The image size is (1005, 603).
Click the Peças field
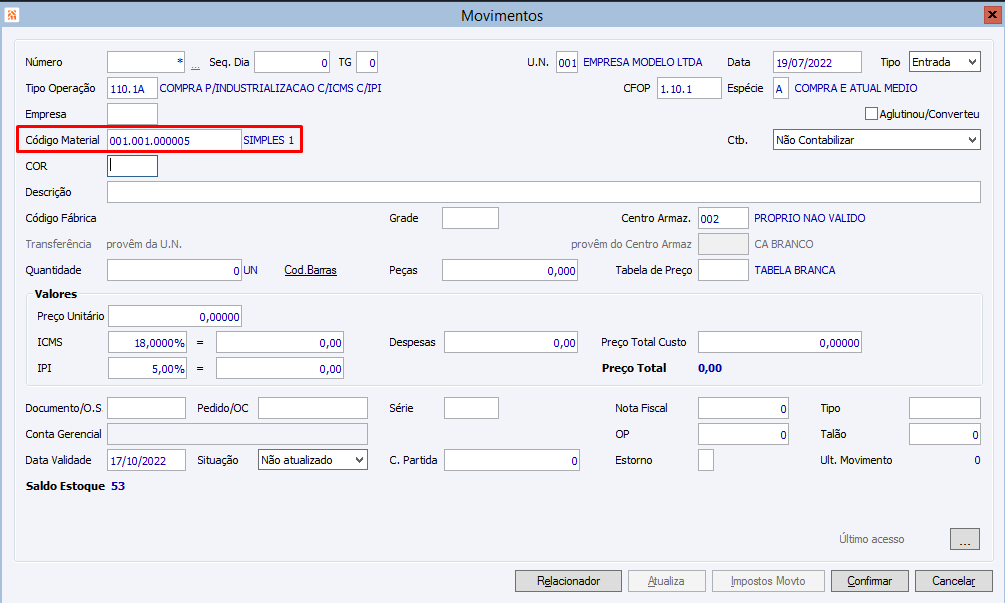click(x=510, y=270)
